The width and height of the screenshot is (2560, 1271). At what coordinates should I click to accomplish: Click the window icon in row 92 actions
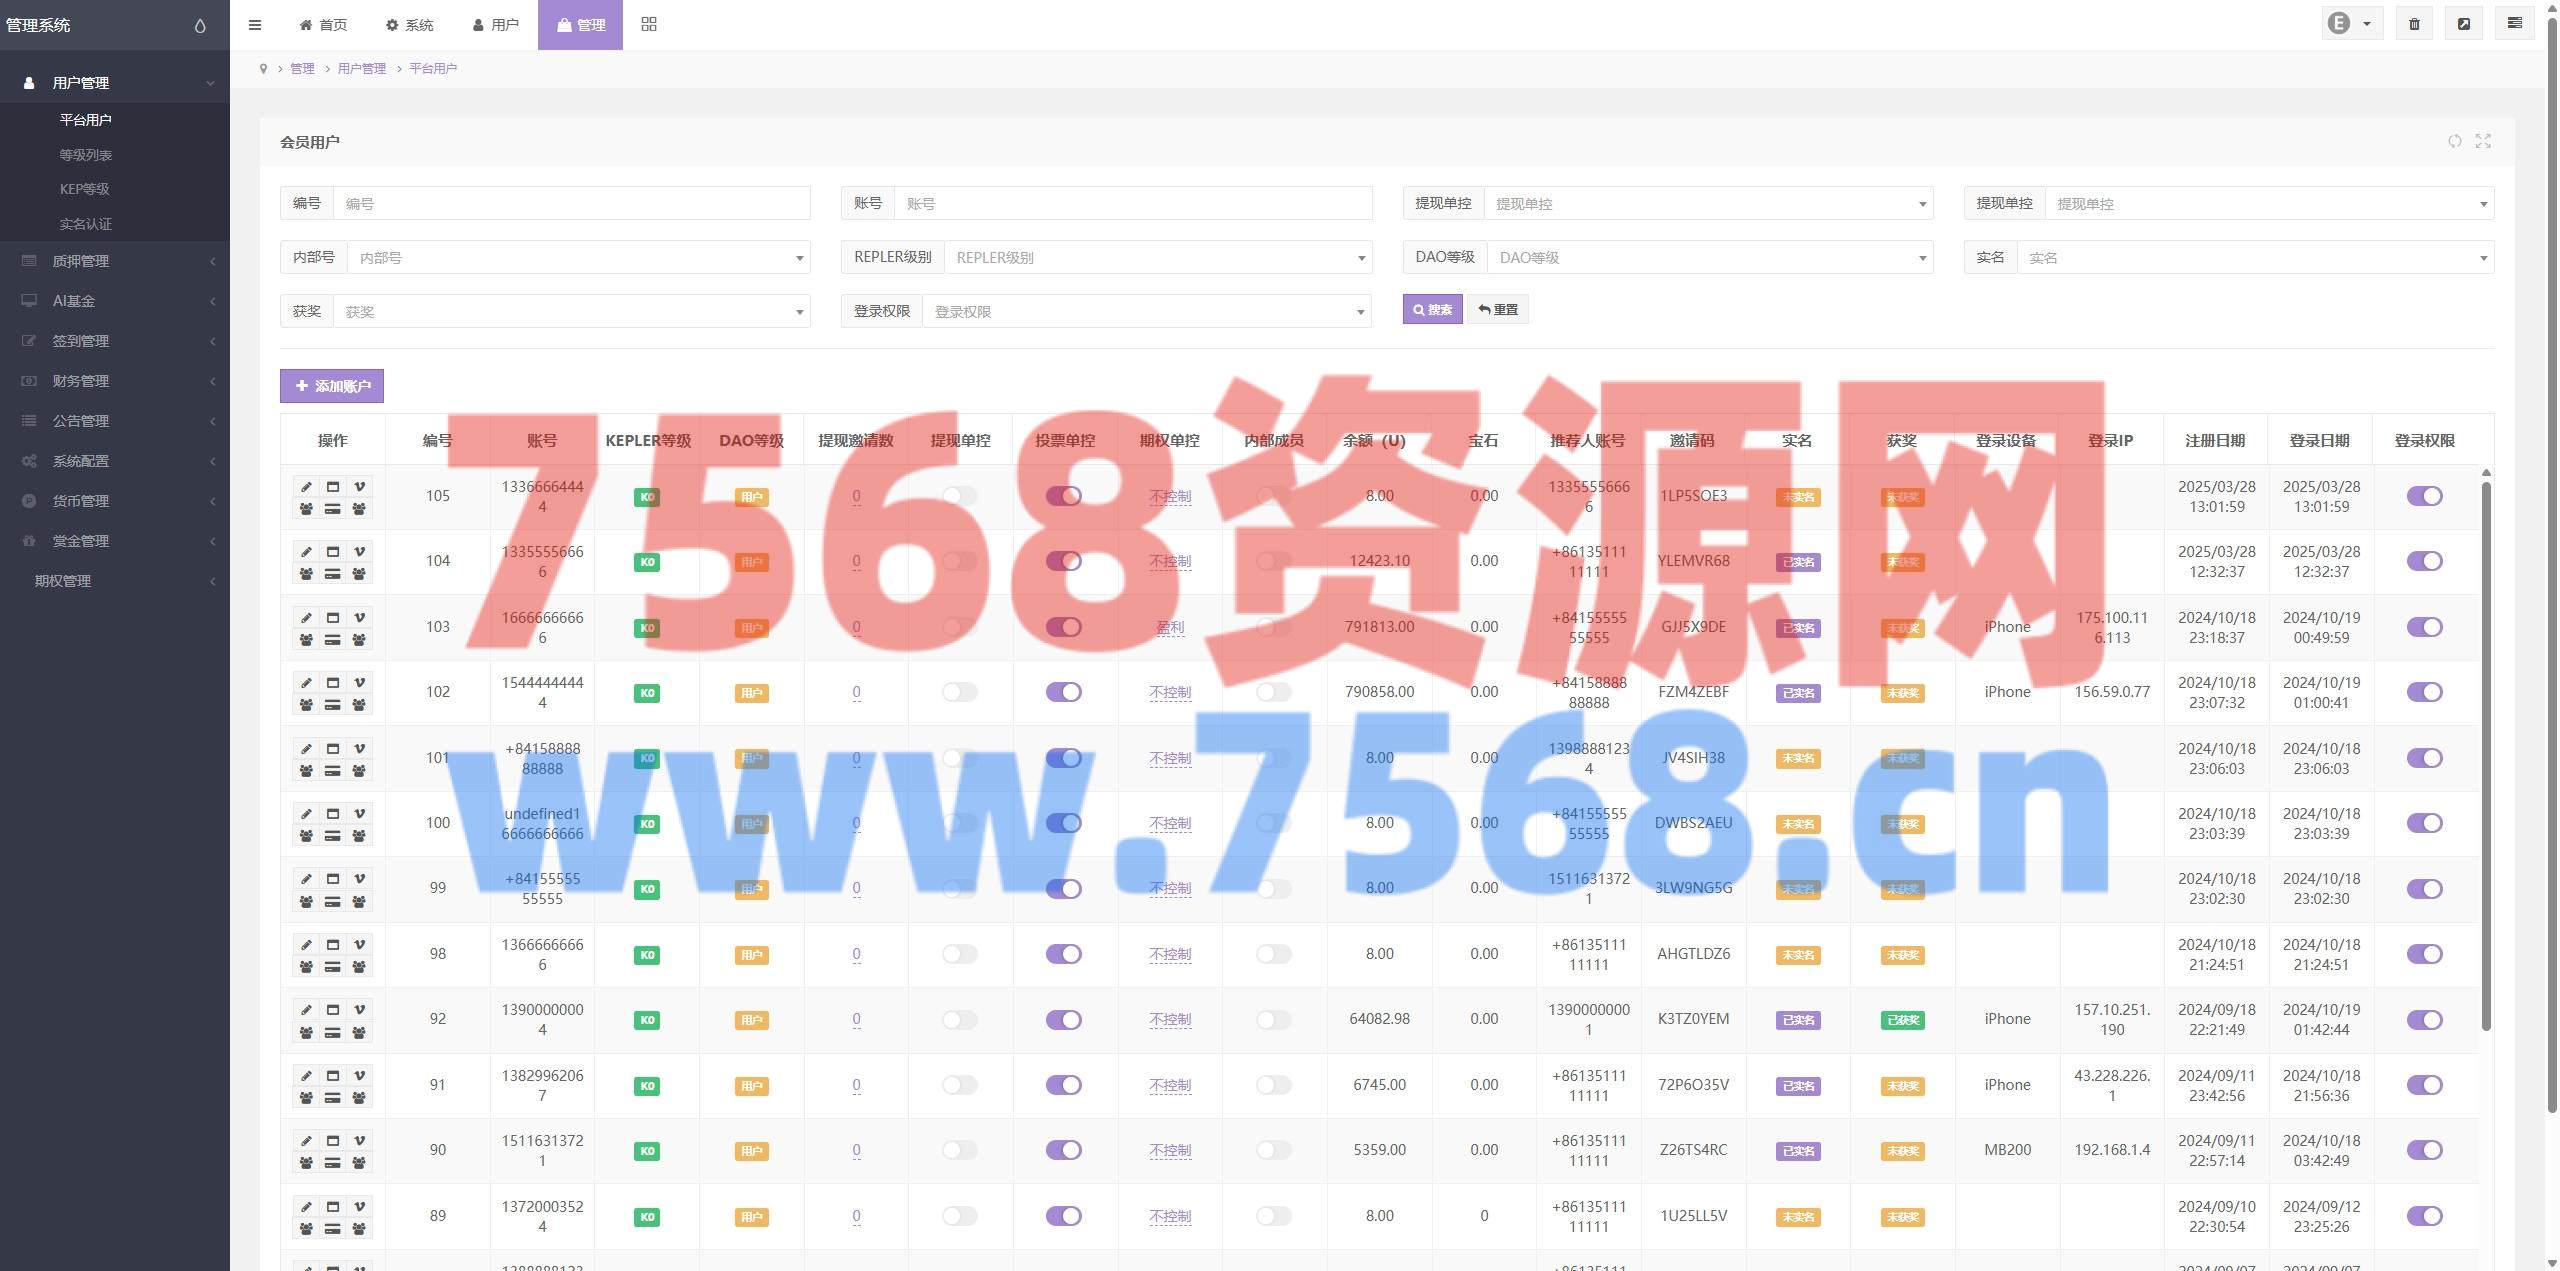pos(332,1010)
